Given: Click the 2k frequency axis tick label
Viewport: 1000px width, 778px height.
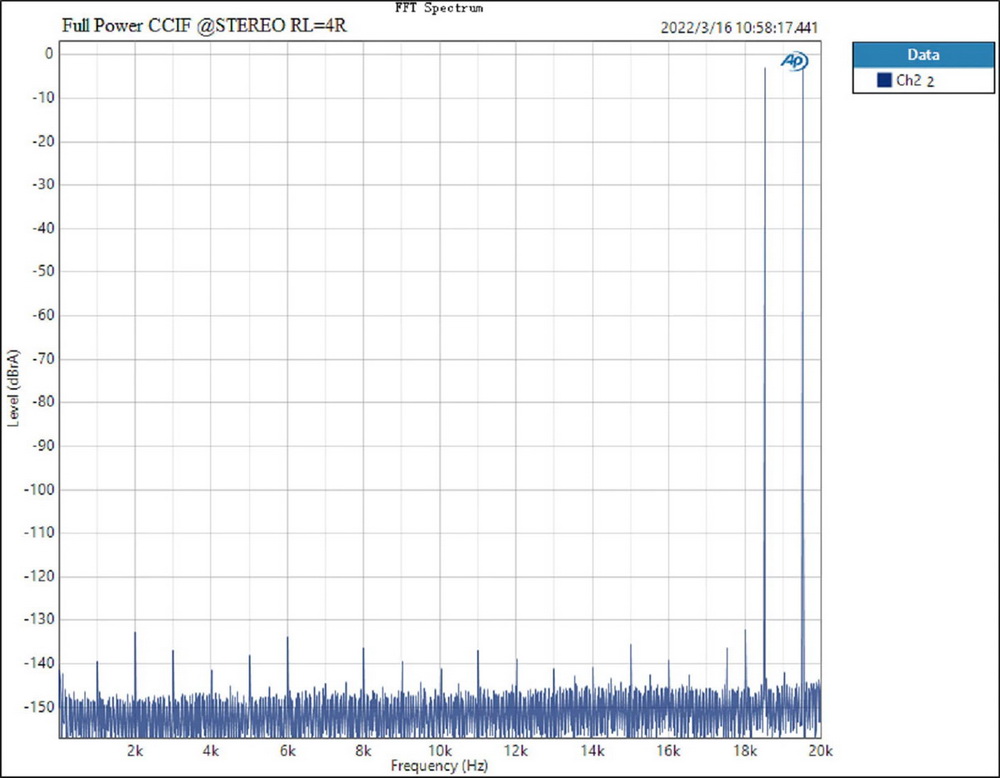Looking at the screenshot, I should tap(135, 750).
